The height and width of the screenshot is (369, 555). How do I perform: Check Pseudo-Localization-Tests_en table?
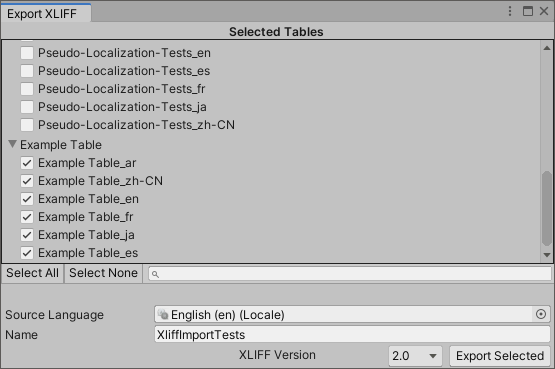click(27, 53)
